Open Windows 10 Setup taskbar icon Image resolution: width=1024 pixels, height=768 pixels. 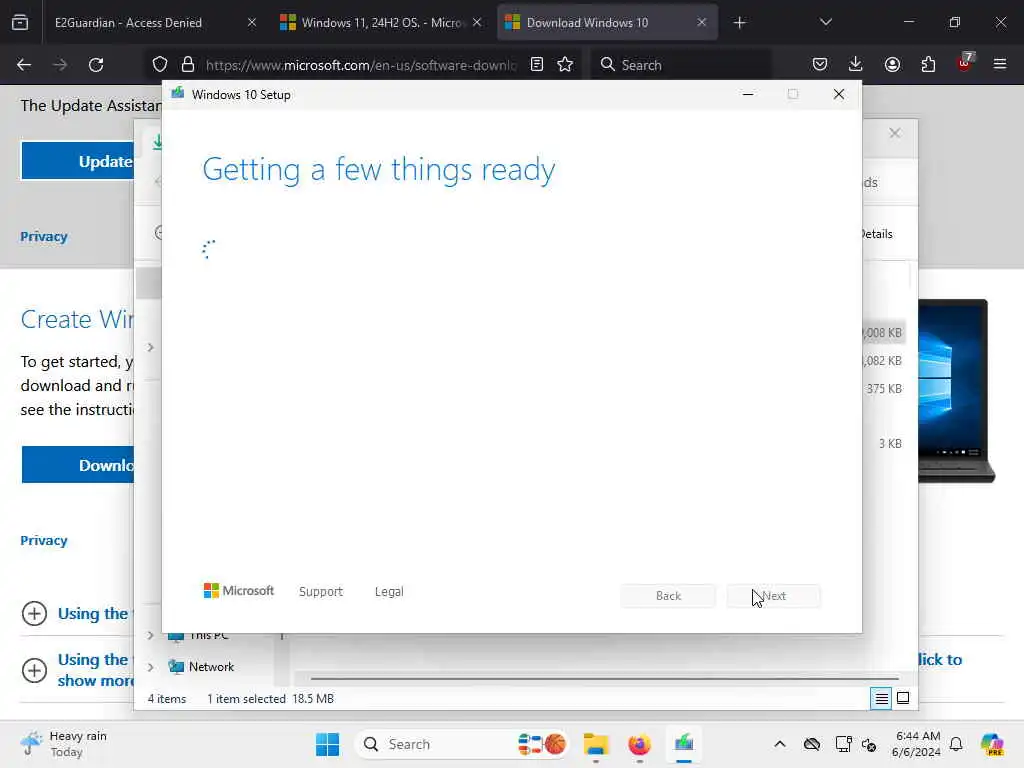coord(684,744)
